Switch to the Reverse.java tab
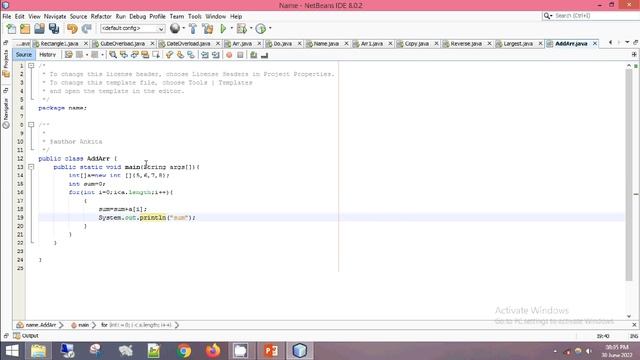The height and width of the screenshot is (360, 640). click(466, 44)
